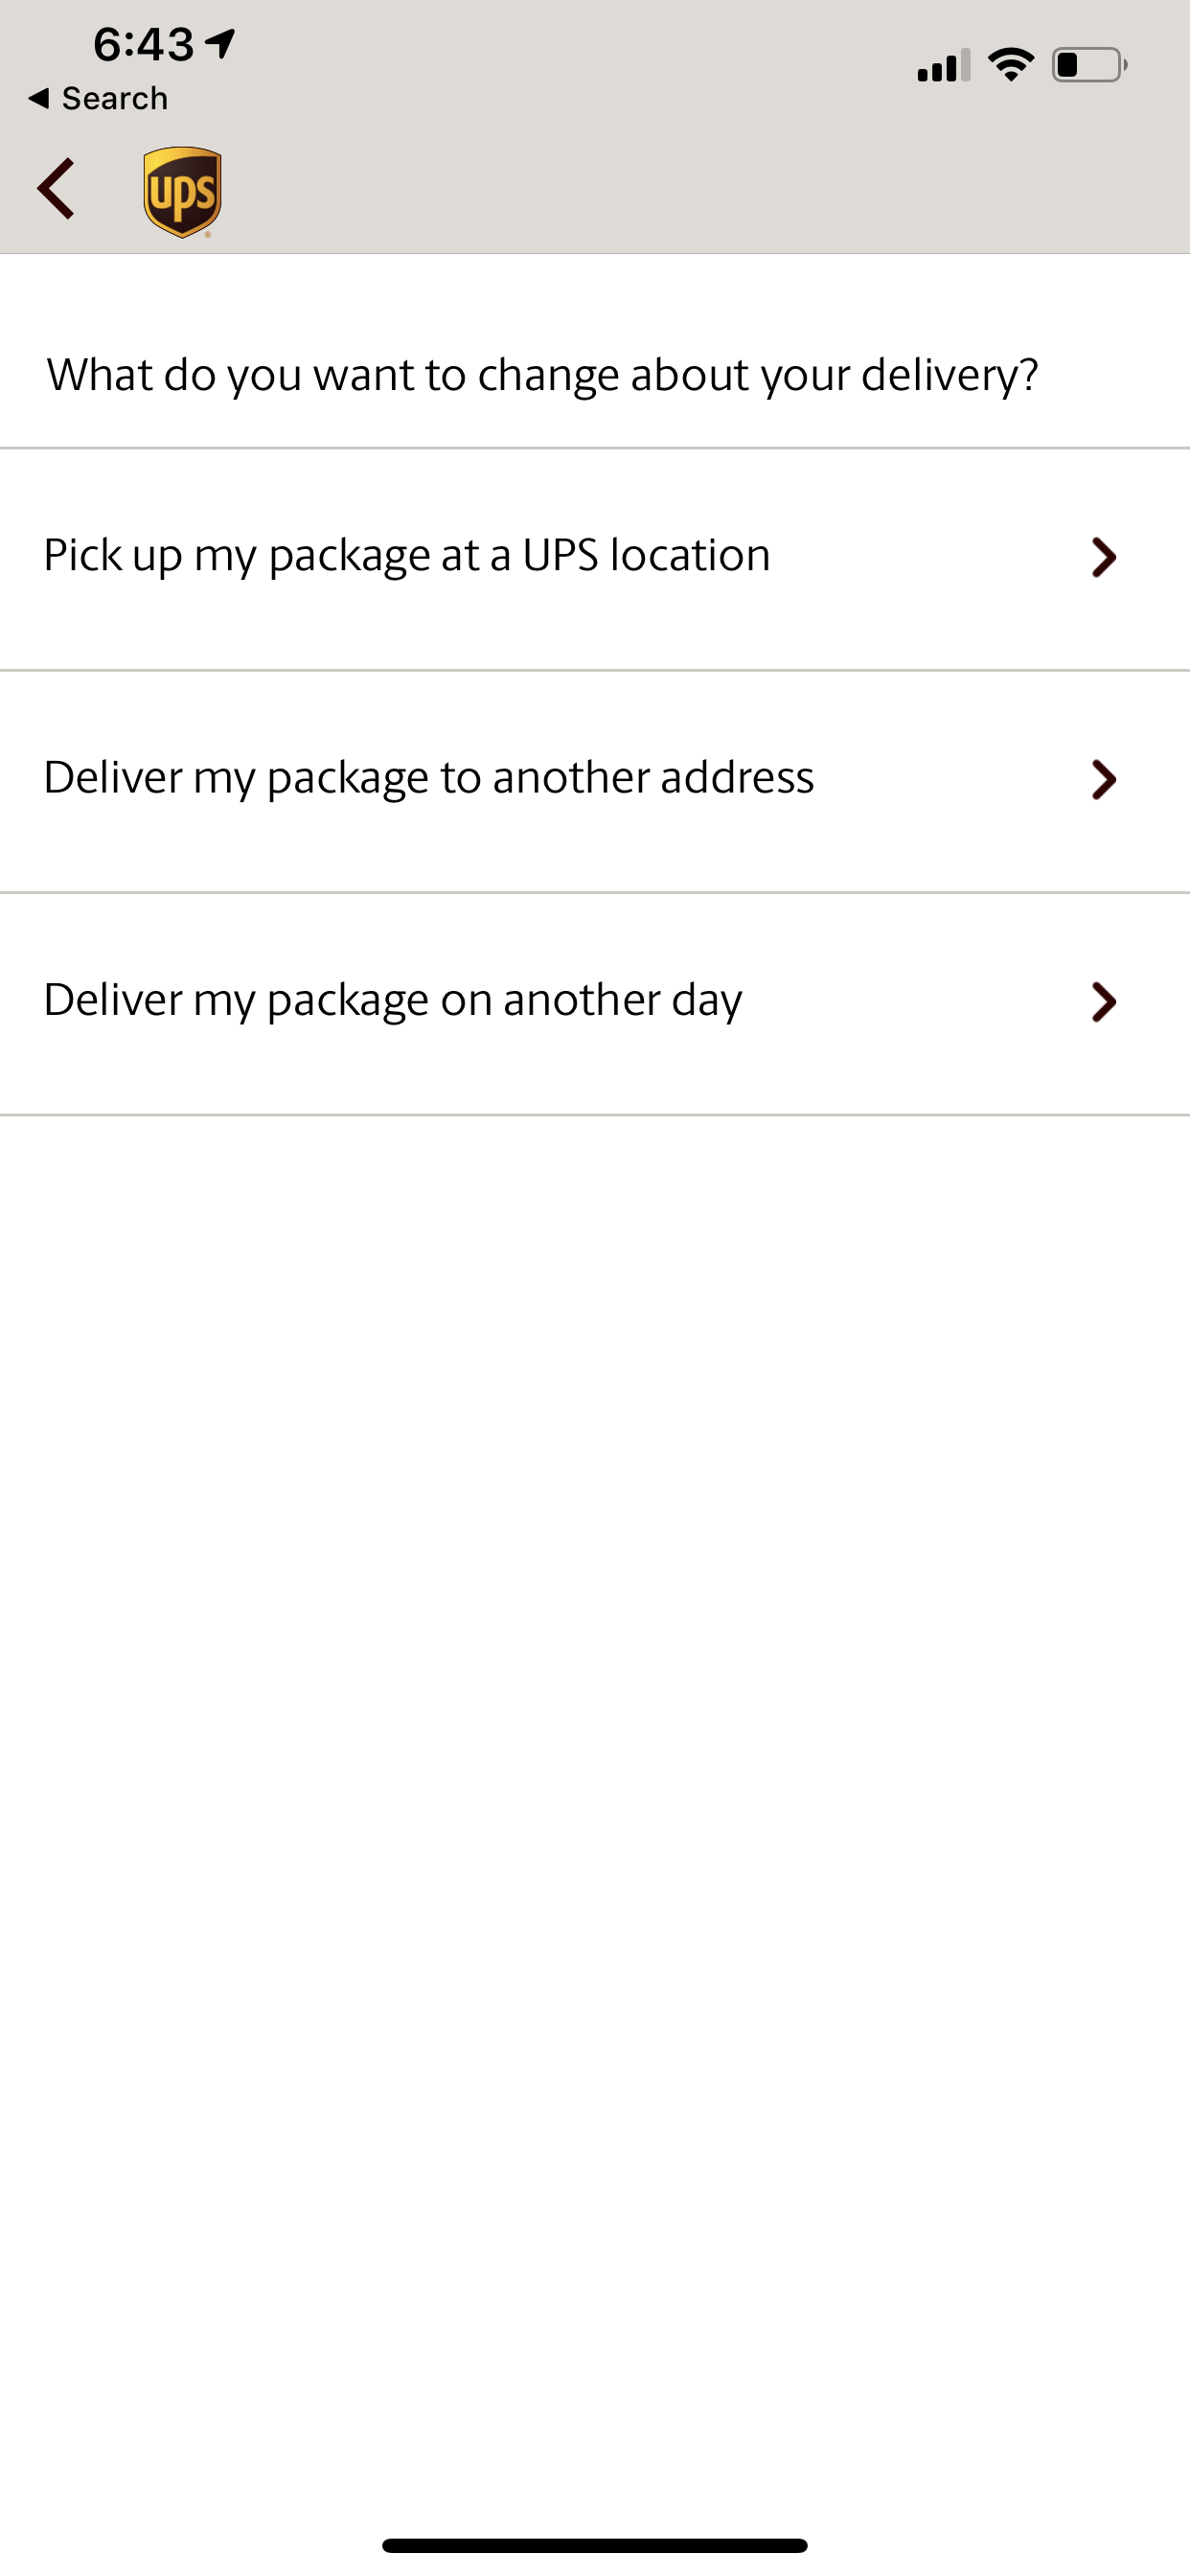Tap the delivery change question heading
The height and width of the screenshot is (2576, 1190).
pos(542,376)
